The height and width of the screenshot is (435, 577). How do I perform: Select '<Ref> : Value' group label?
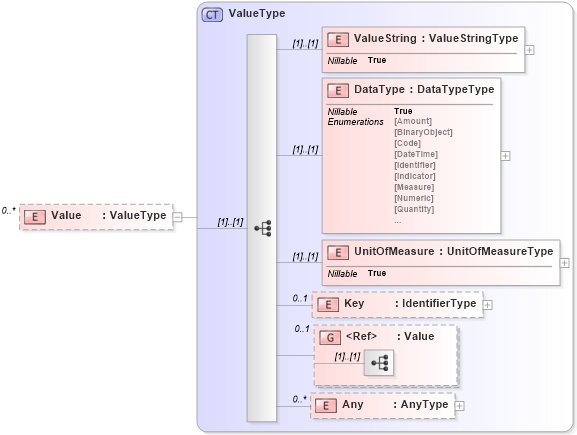390,336
